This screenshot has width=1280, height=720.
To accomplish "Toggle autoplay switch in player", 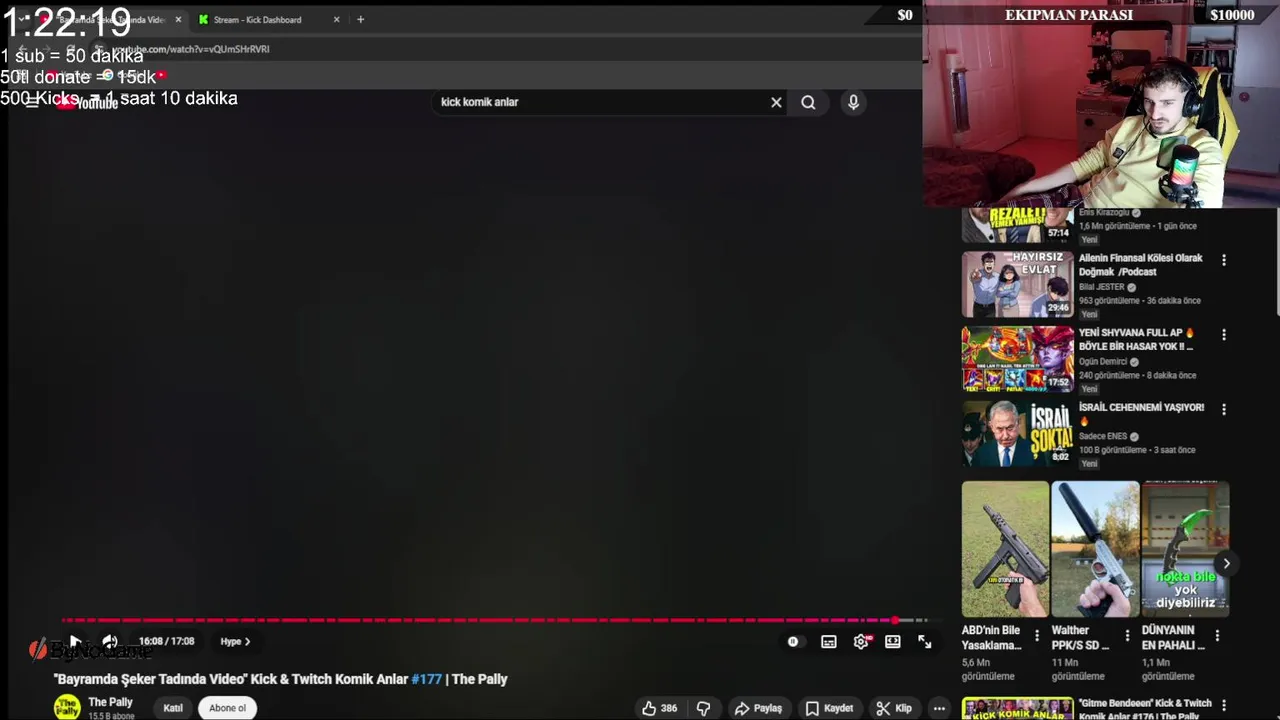I will pyautogui.click(x=793, y=642).
